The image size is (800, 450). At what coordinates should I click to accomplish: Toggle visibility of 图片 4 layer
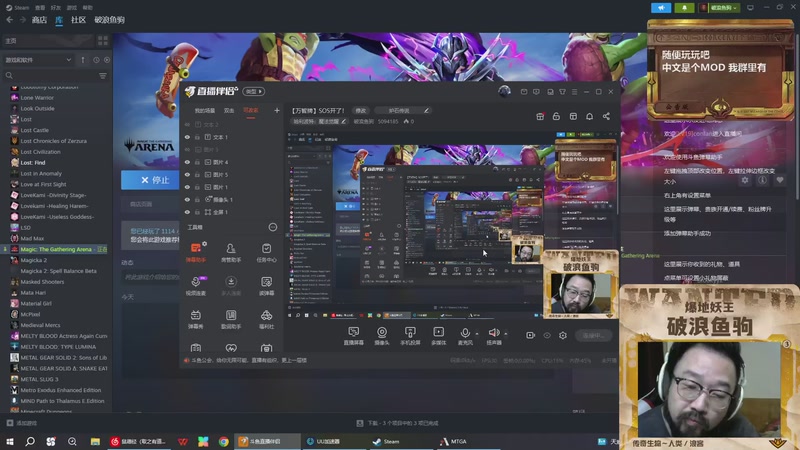click(x=187, y=162)
